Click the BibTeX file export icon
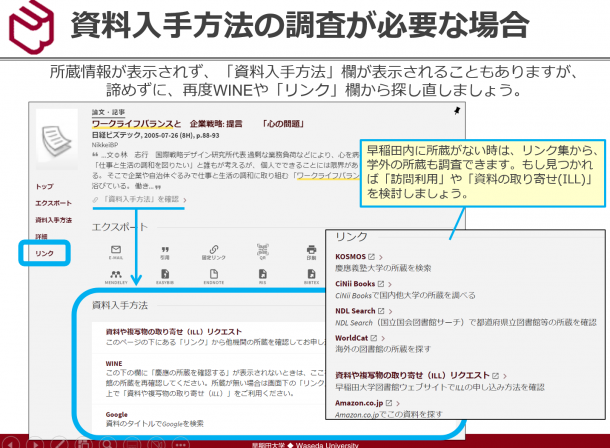The image size is (610, 448). pyautogui.click(x=311, y=274)
